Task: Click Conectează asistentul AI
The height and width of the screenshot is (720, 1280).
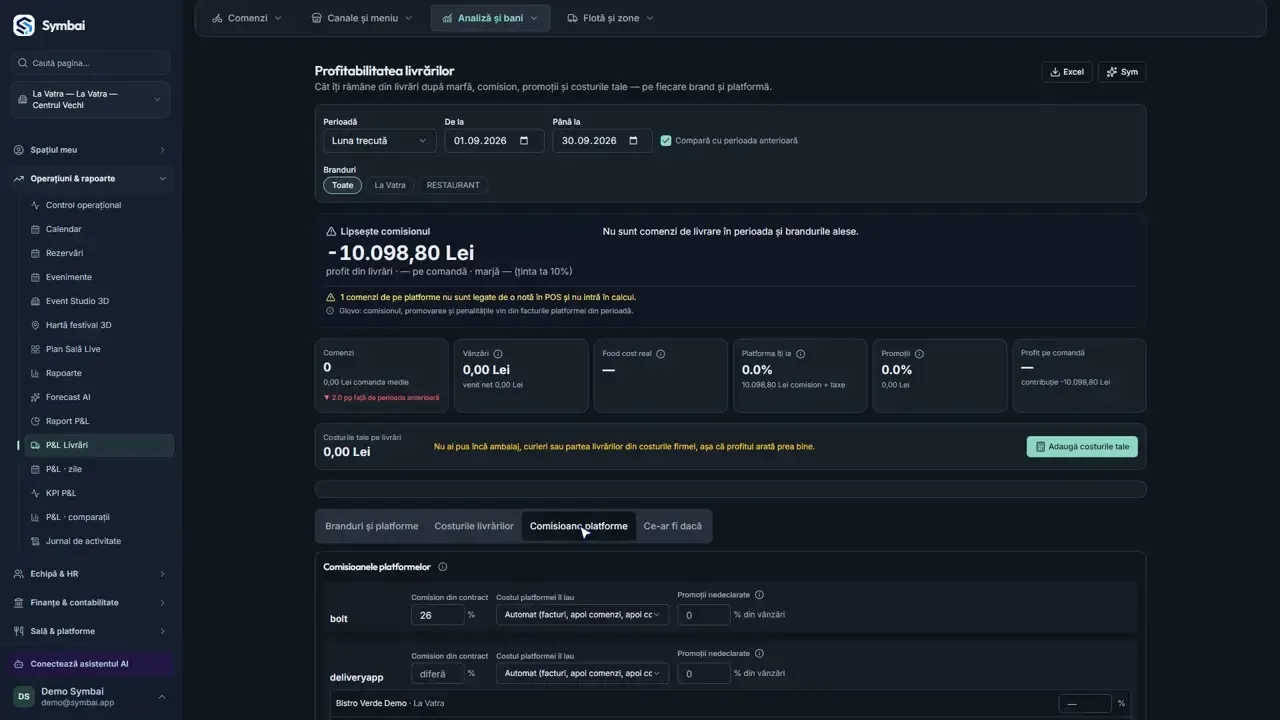Action: coord(91,664)
